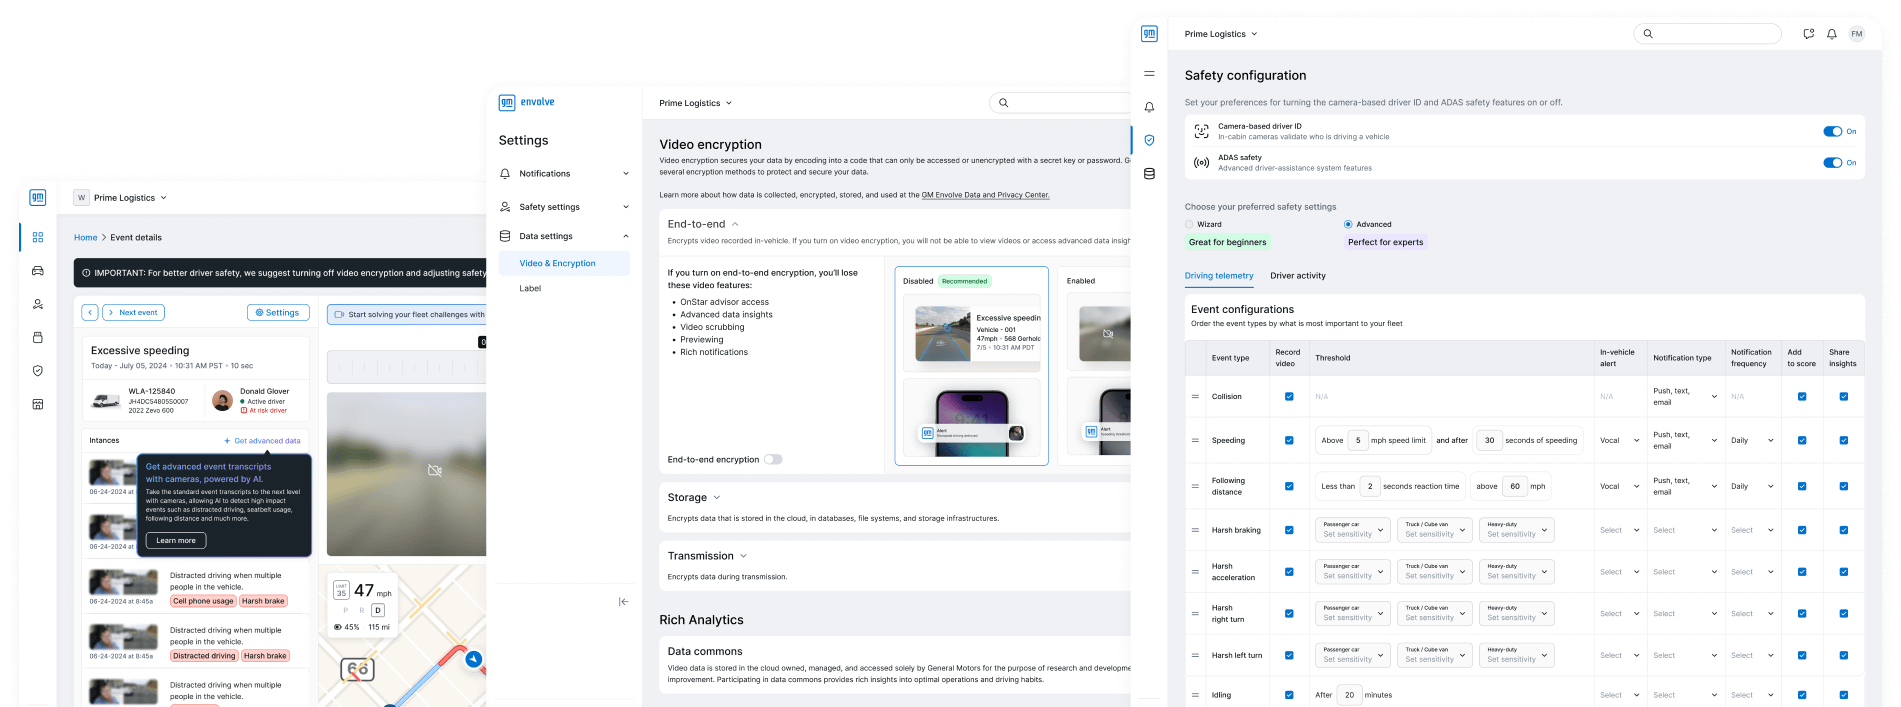This screenshot has height=707, width=1901.
Task: Open the dashboard grid icon in left sidebar
Action: pos(38,237)
